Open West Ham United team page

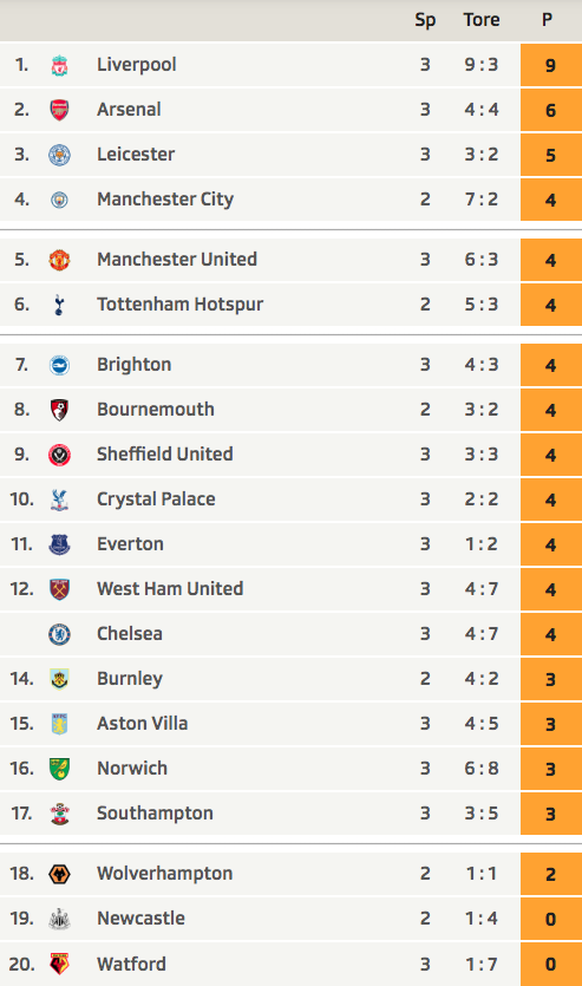(170, 589)
